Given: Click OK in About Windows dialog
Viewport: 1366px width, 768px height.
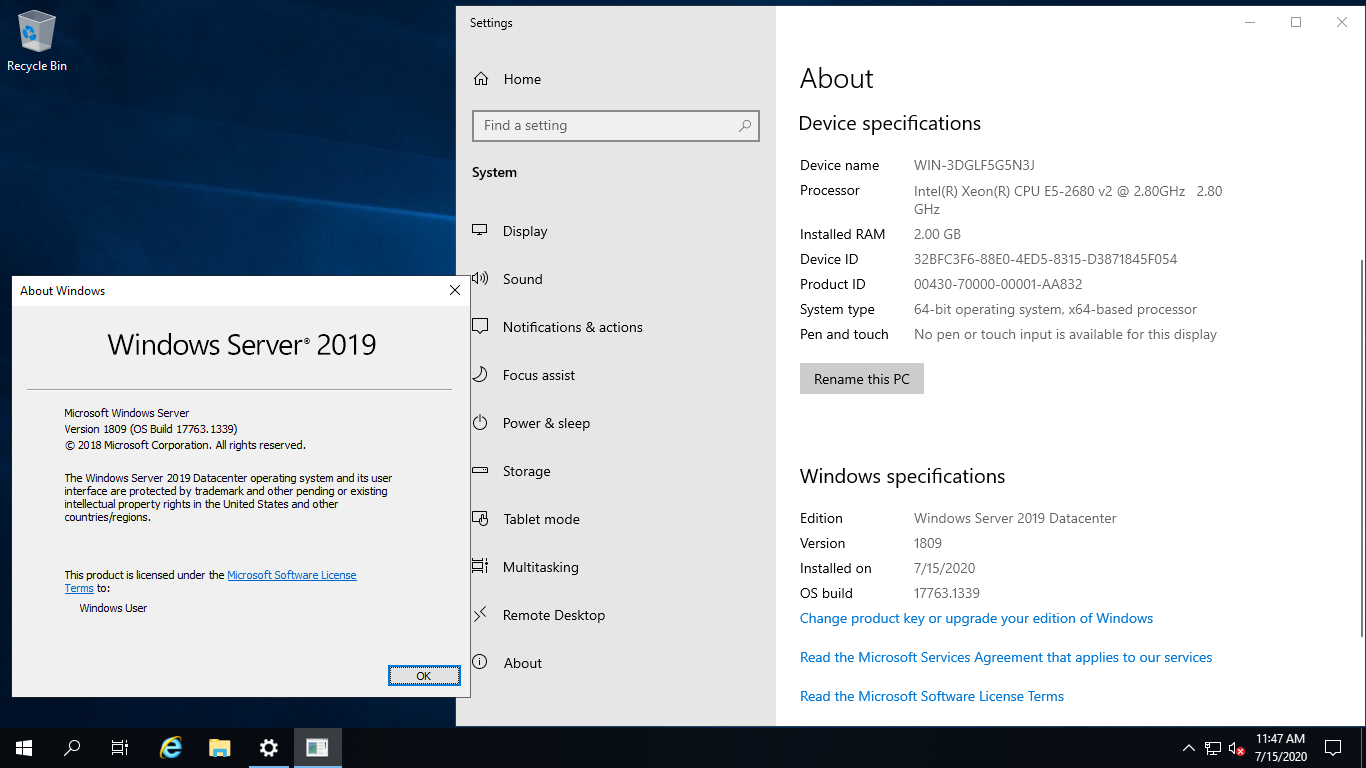Looking at the screenshot, I should [424, 676].
